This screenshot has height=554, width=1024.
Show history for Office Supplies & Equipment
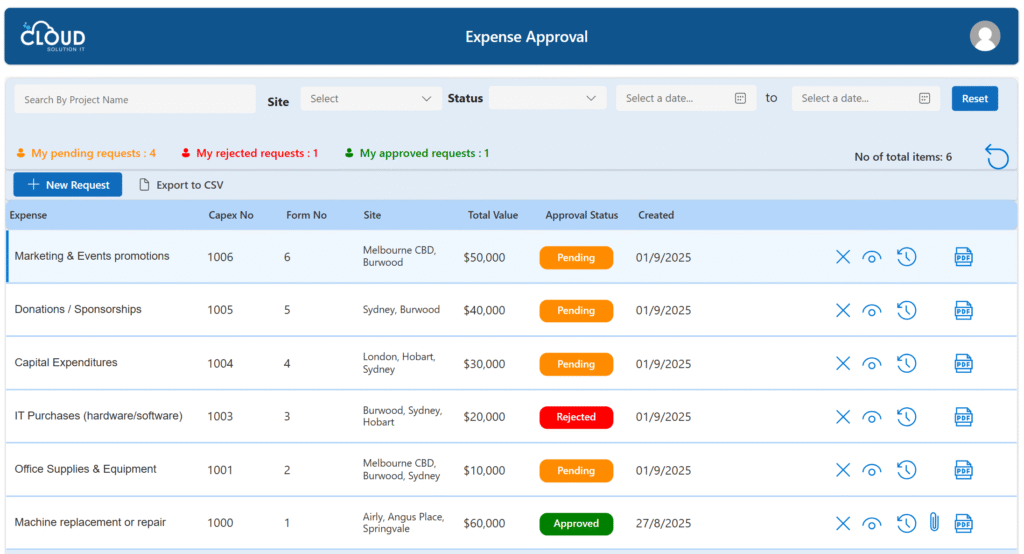pos(906,470)
